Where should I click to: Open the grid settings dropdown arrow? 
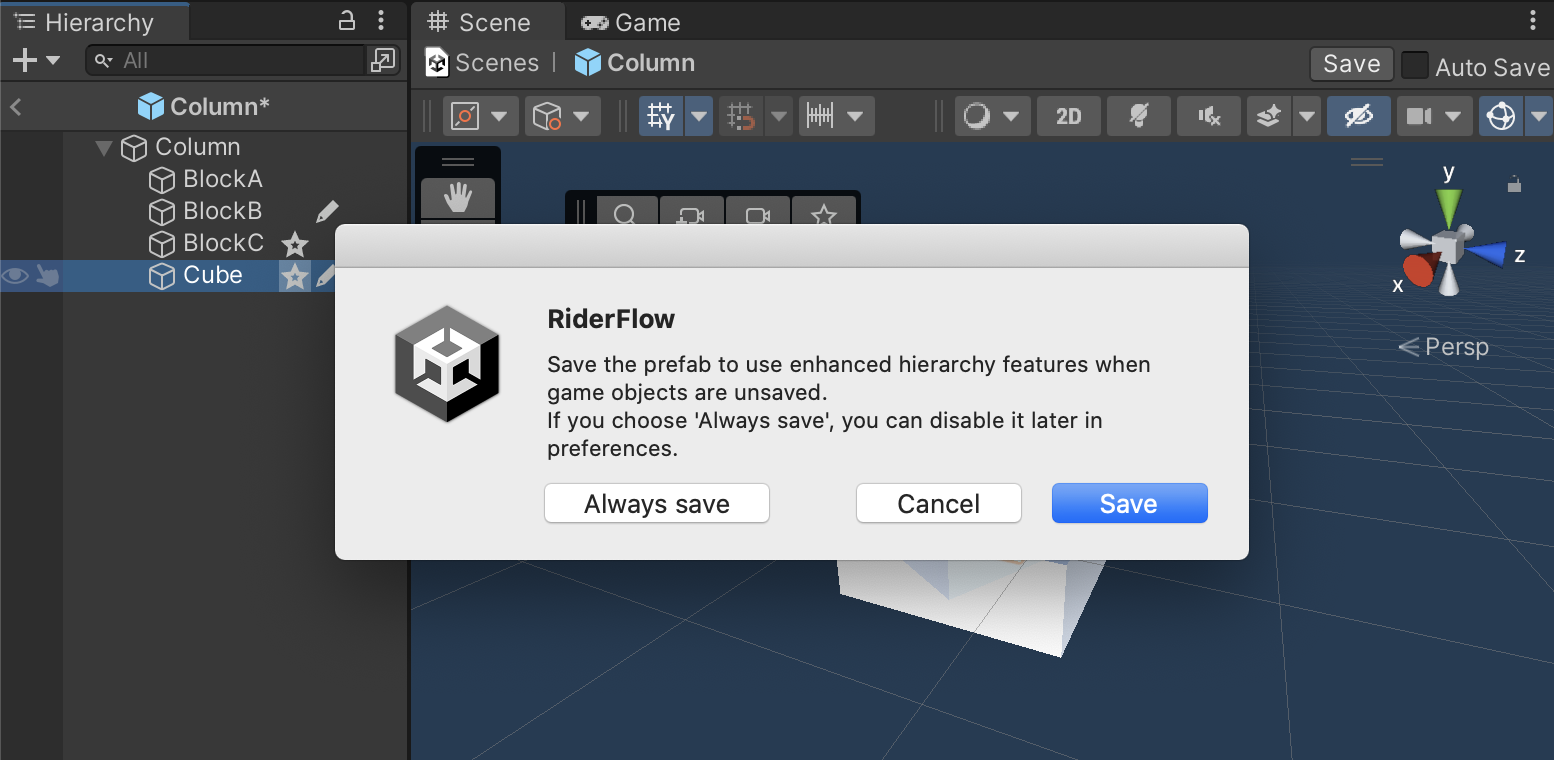(x=699, y=116)
